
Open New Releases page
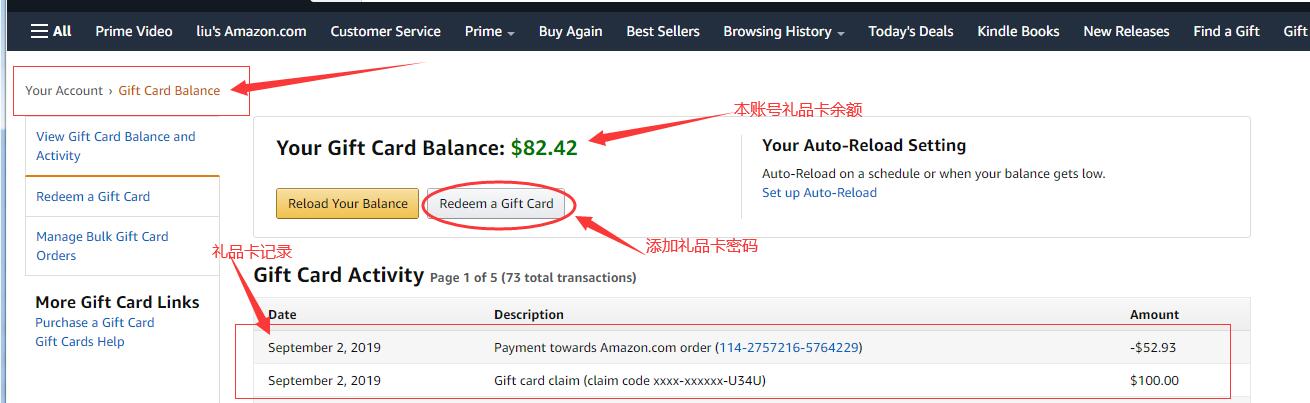click(1126, 31)
